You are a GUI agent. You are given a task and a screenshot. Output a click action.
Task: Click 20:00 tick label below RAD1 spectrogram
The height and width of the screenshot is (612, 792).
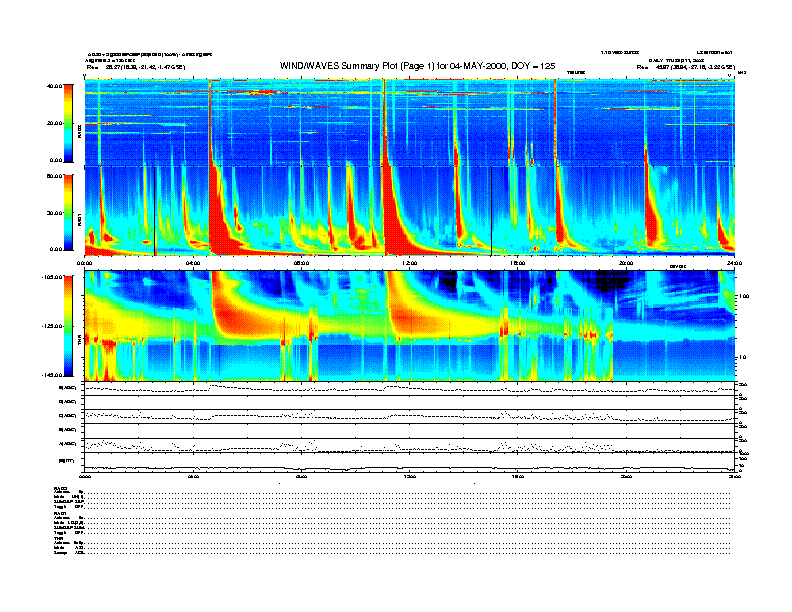(626, 263)
